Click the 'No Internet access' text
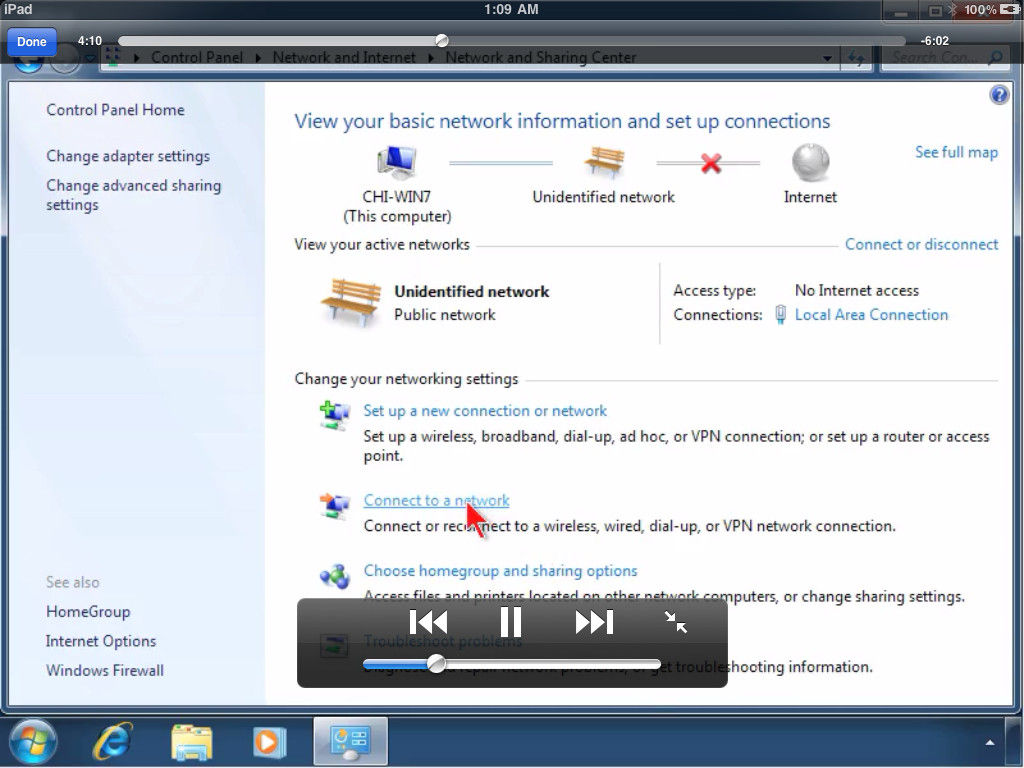 click(x=857, y=291)
